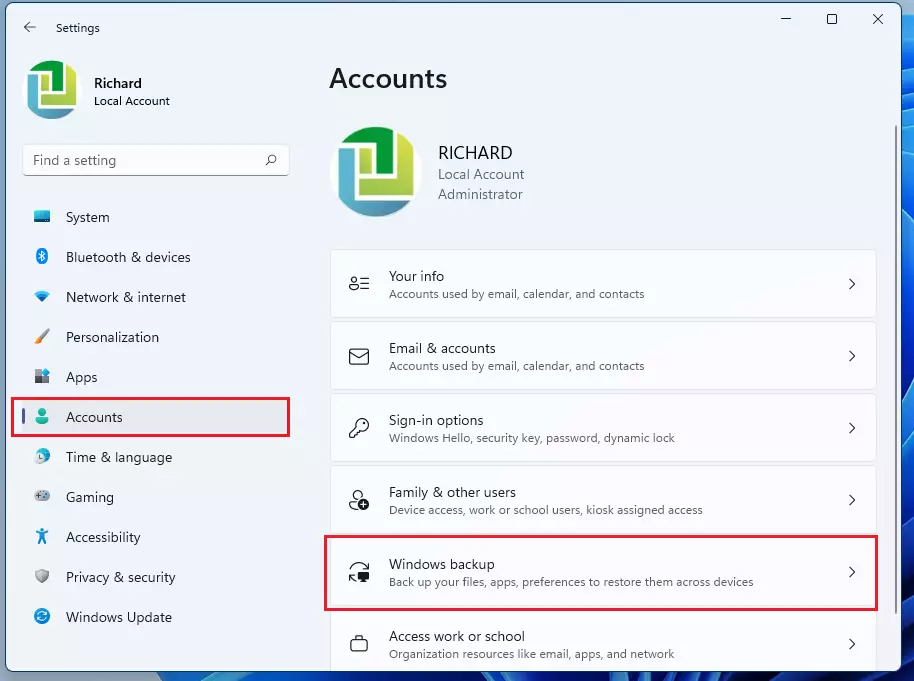Click the Accessibility figure icon
This screenshot has height=681, width=914.
click(42, 536)
